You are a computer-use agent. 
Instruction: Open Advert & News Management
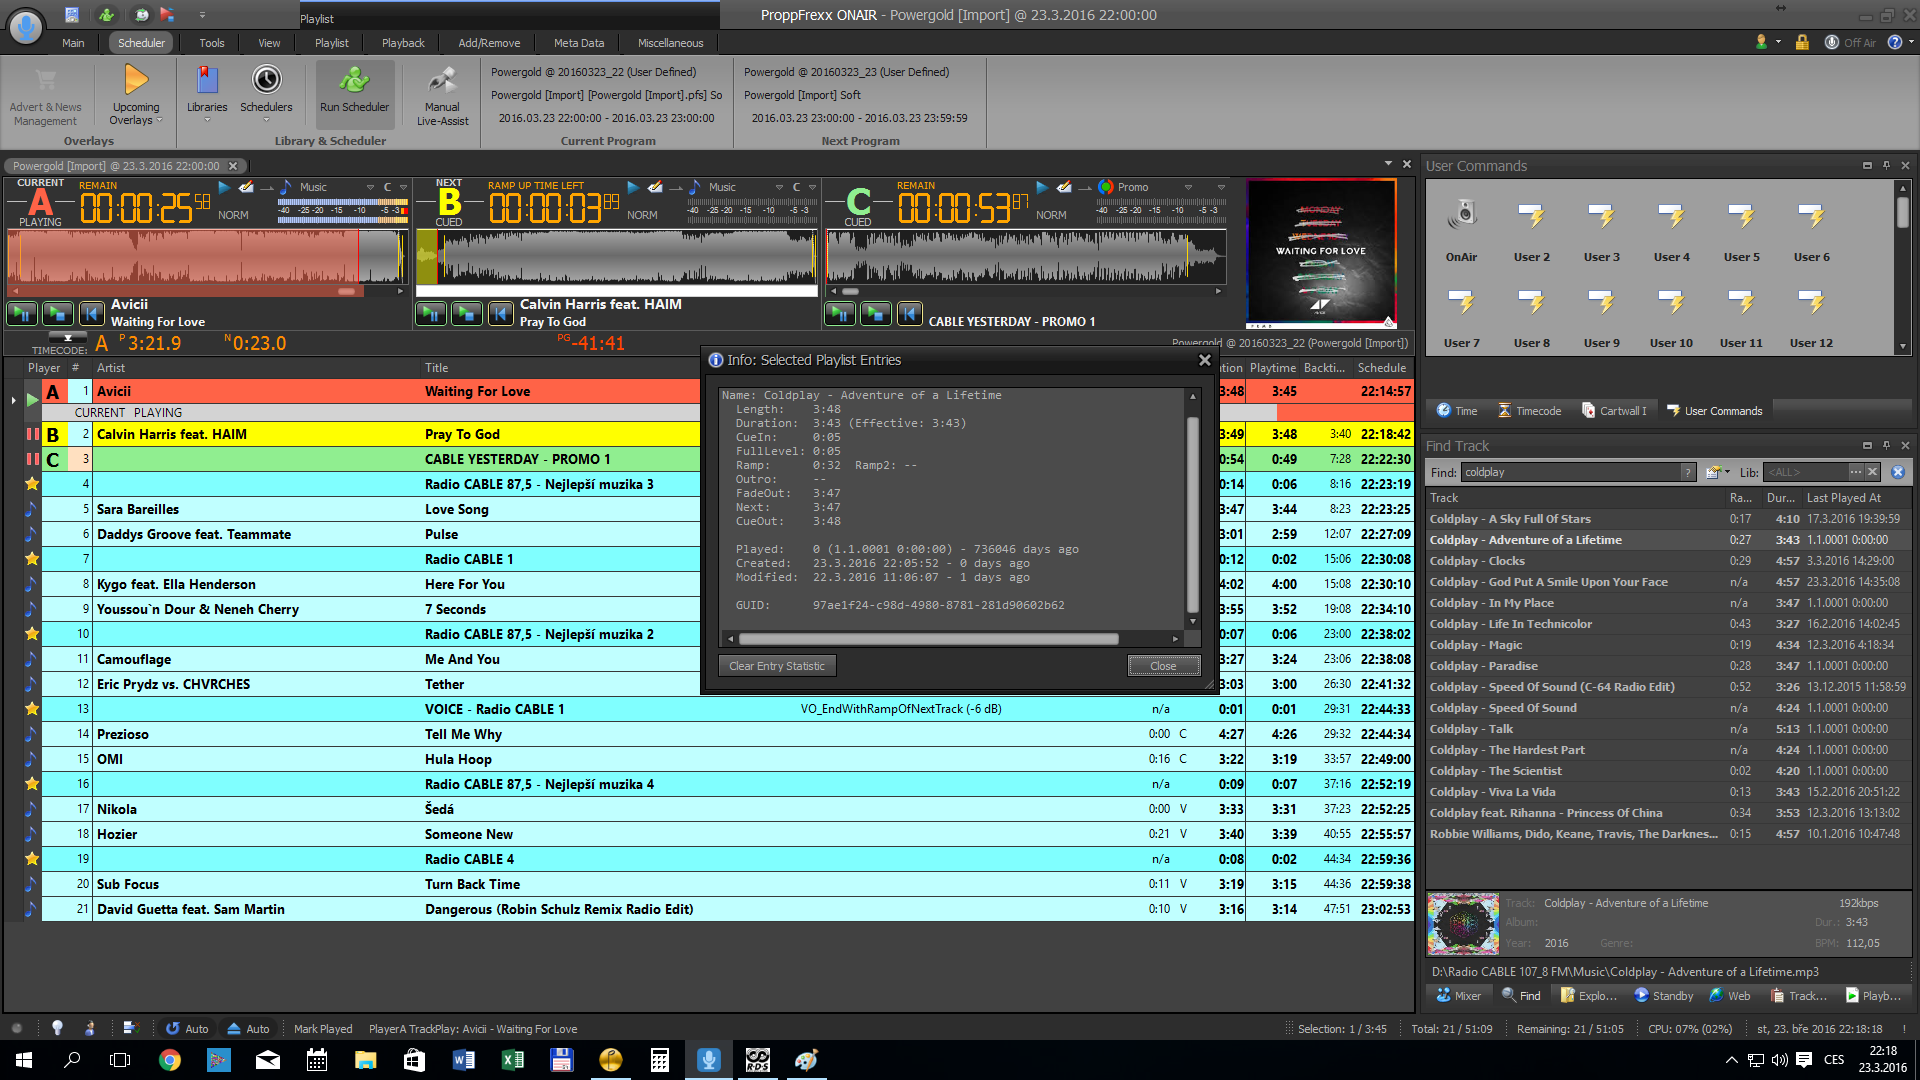[45, 96]
